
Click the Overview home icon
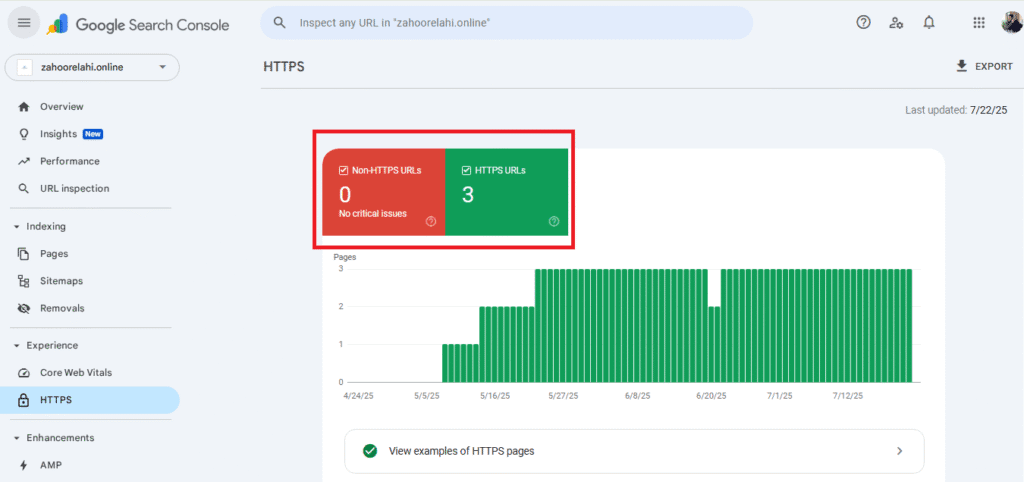coord(24,106)
